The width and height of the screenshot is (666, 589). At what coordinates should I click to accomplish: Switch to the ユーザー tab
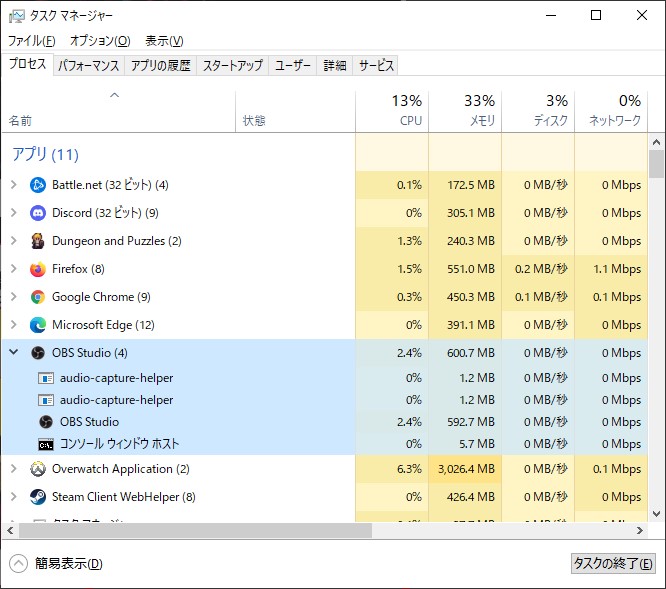point(293,65)
